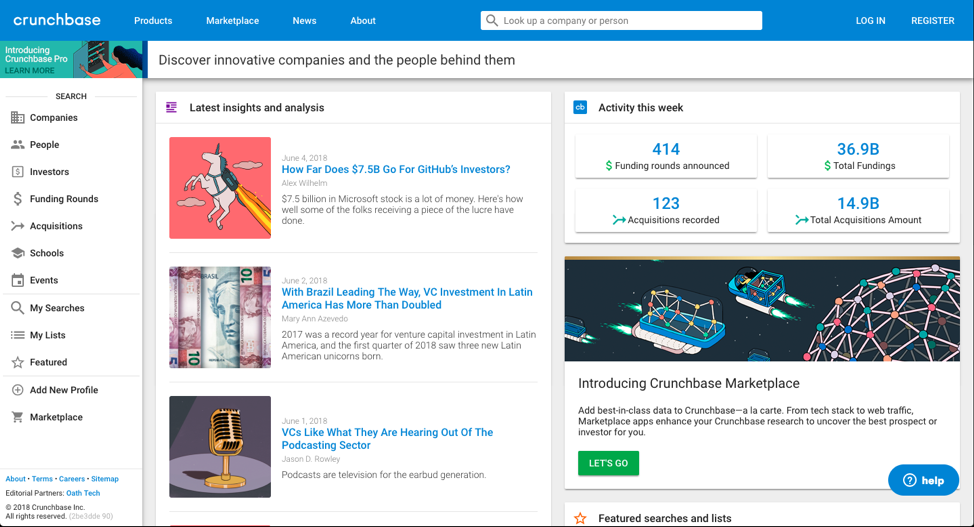Screen dimensions: 974x527
Task: Open the About menu in header
Action: click(363, 21)
